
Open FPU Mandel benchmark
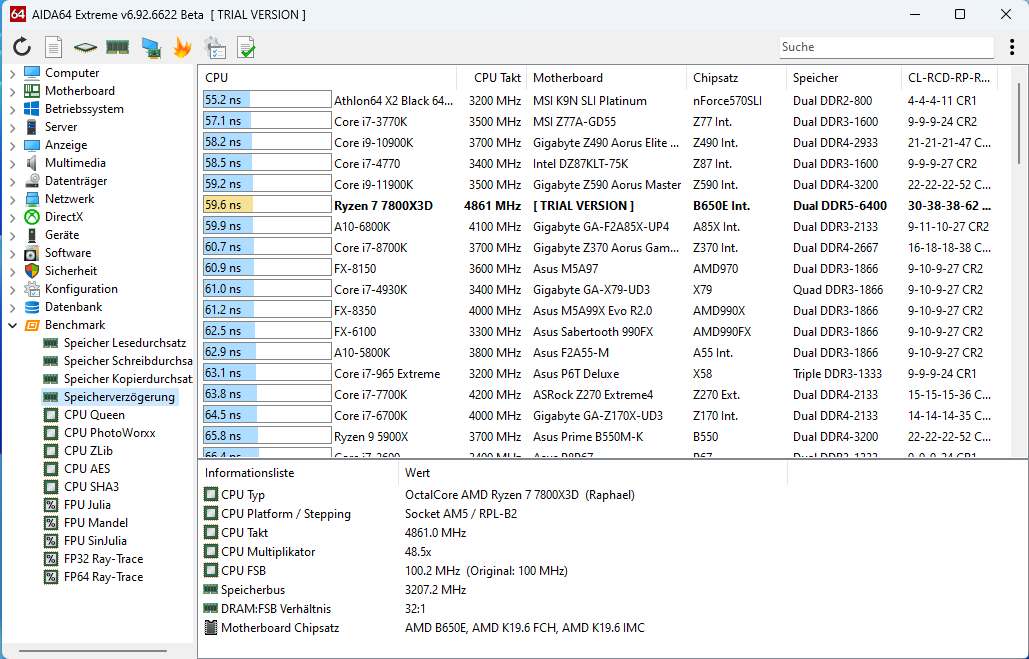tap(96, 522)
